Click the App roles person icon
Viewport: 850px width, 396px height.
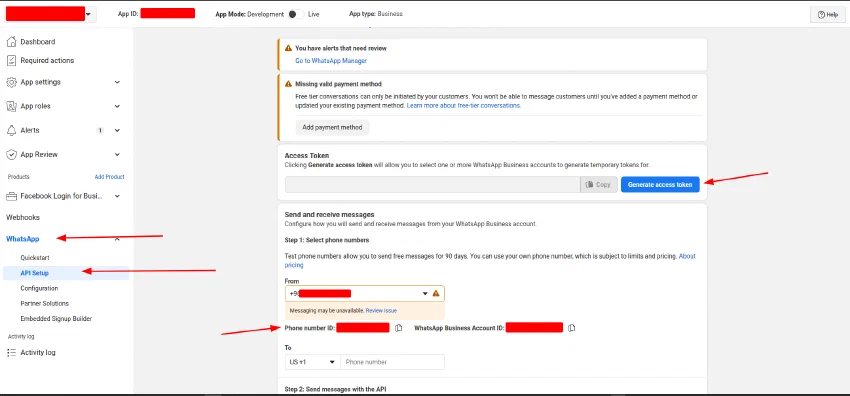(11, 106)
